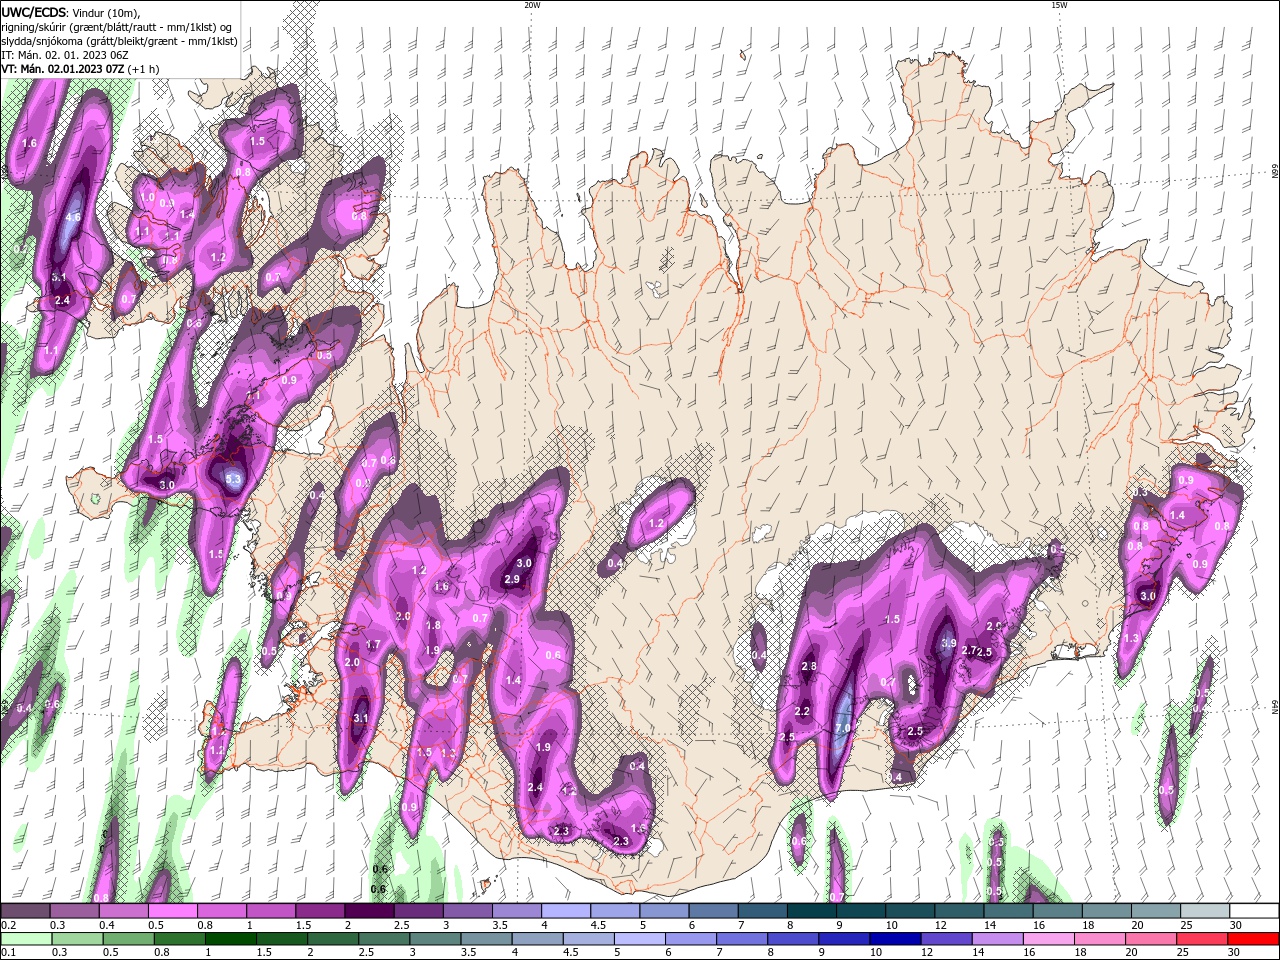
Task: Click the 2.7 snowfall value on the map
Action: (968, 650)
